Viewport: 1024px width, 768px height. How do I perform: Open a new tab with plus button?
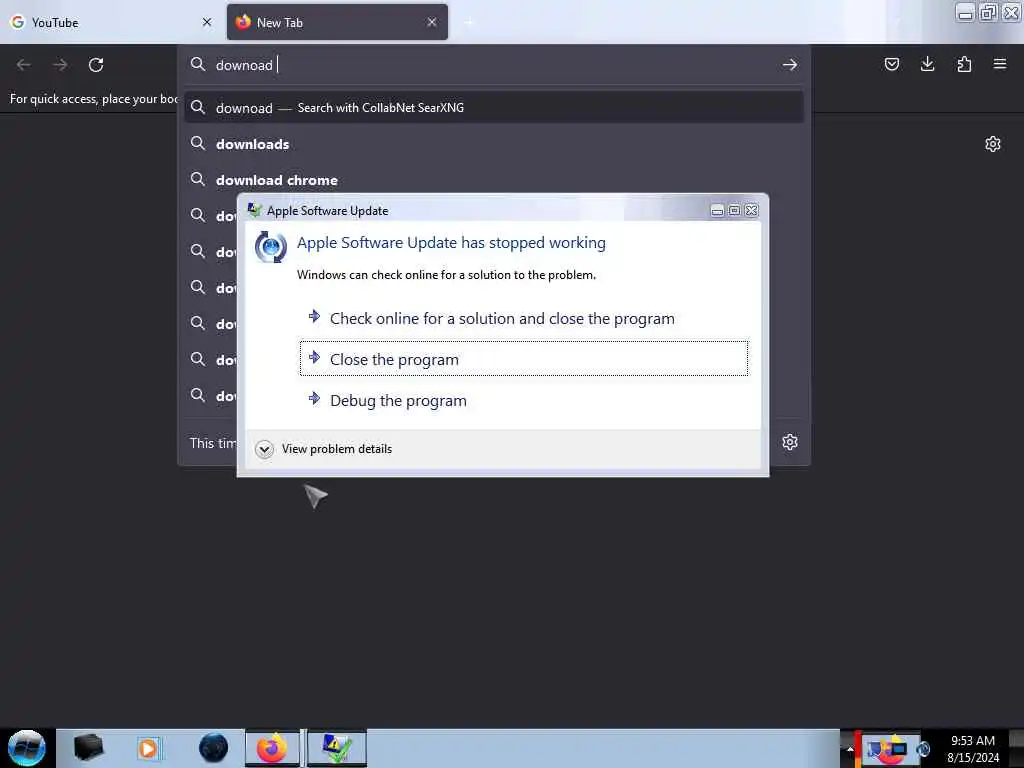coord(468,22)
